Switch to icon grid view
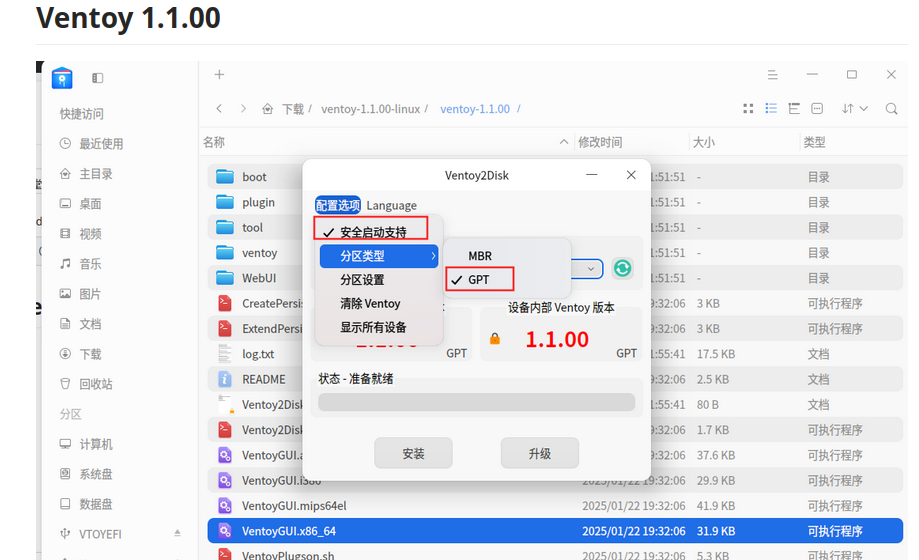 pos(748,108)
